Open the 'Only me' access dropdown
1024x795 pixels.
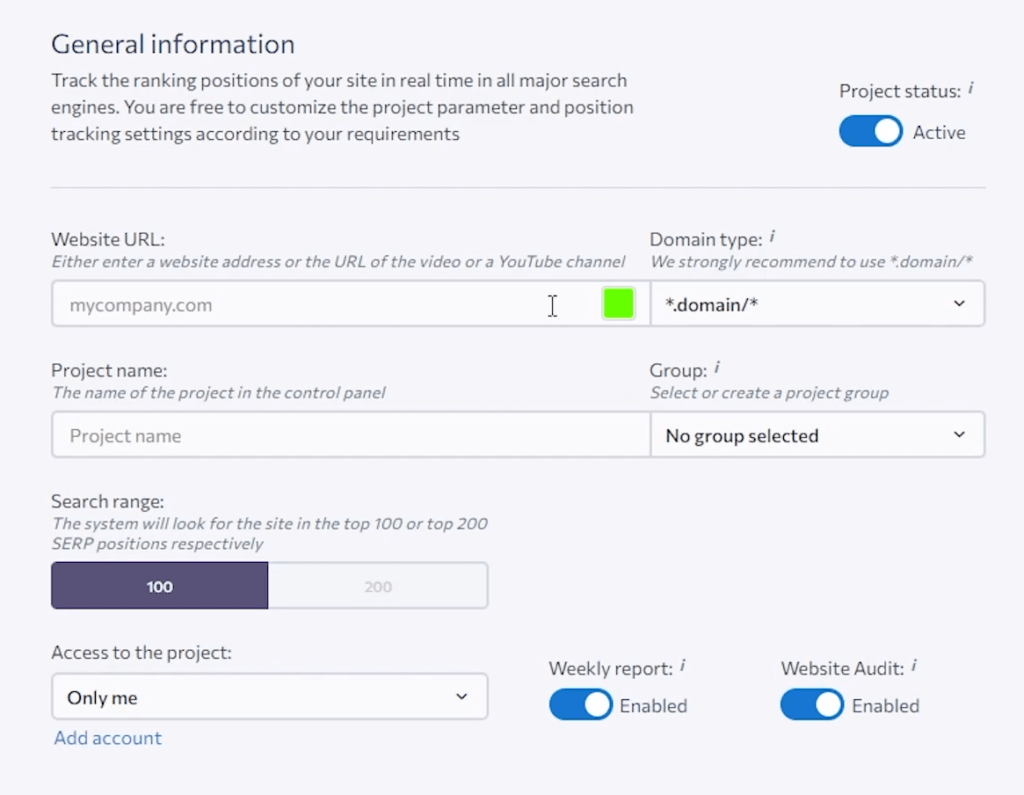(x=269, y=697)
